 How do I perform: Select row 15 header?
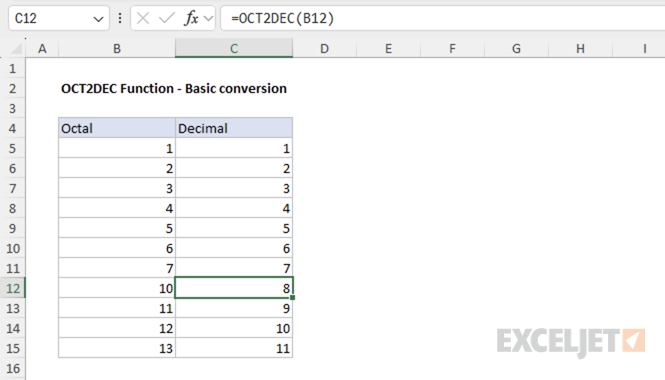(x=13, y=348)
